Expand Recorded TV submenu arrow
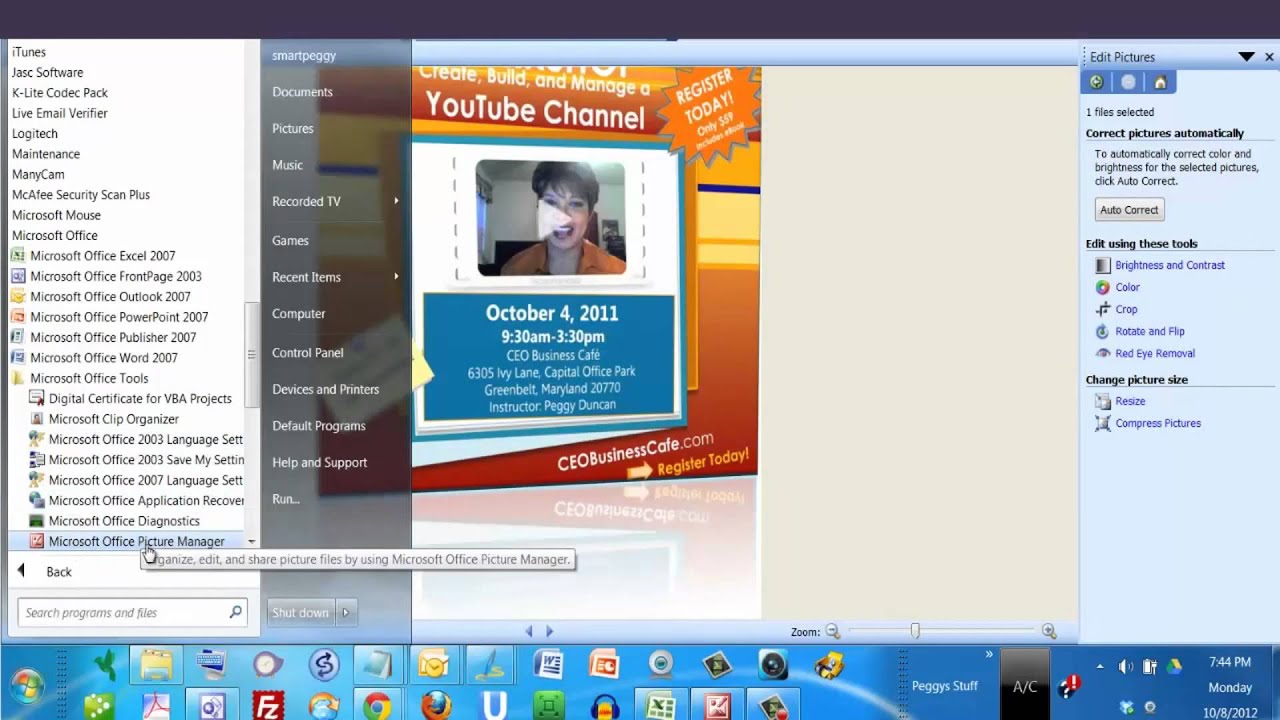The width and height of the screenshot is (1280, 720). (396, 201)
